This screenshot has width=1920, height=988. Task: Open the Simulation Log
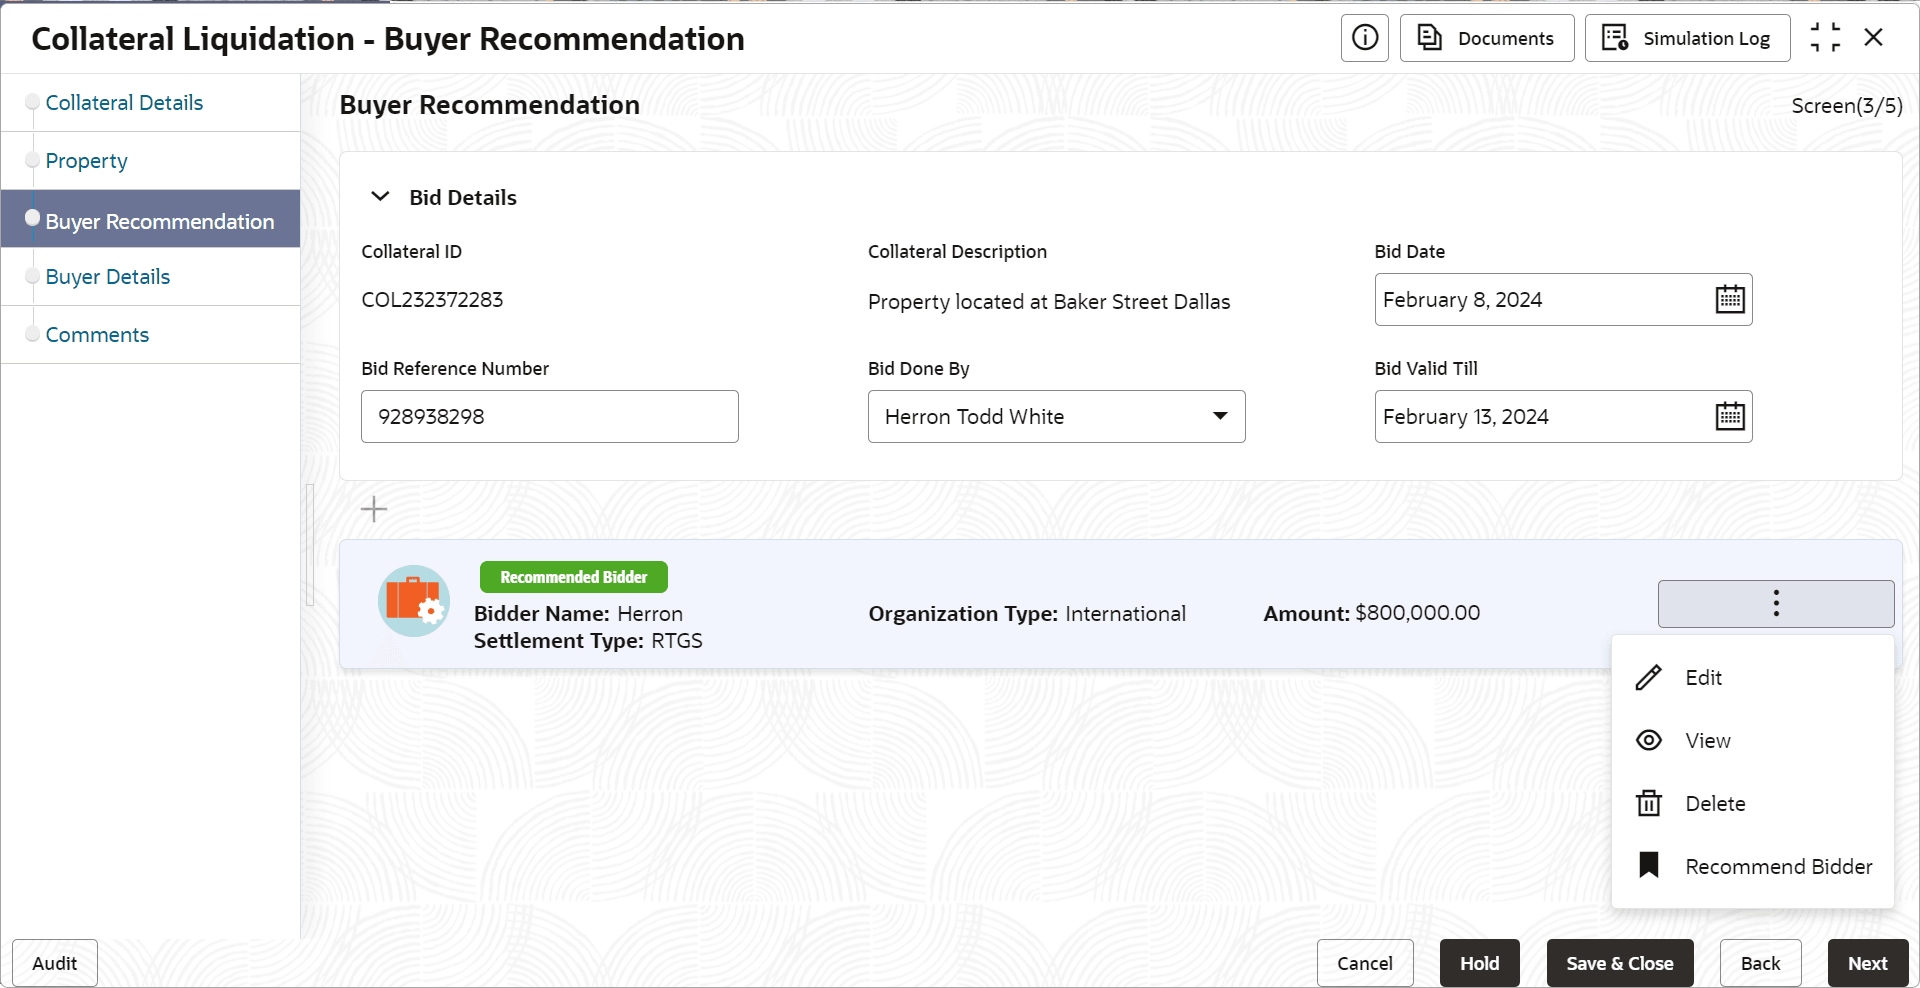[x=1687, y=38]
